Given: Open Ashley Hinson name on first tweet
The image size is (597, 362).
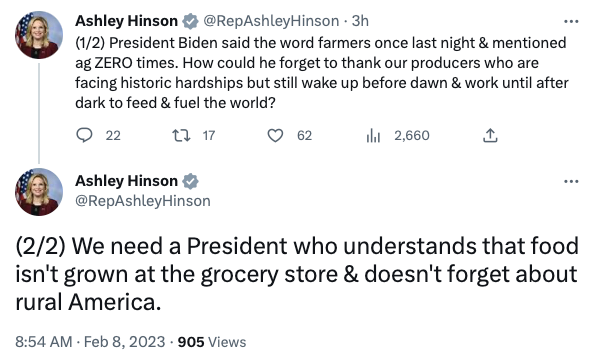Looking at the screenshot, I should [126, 21].
